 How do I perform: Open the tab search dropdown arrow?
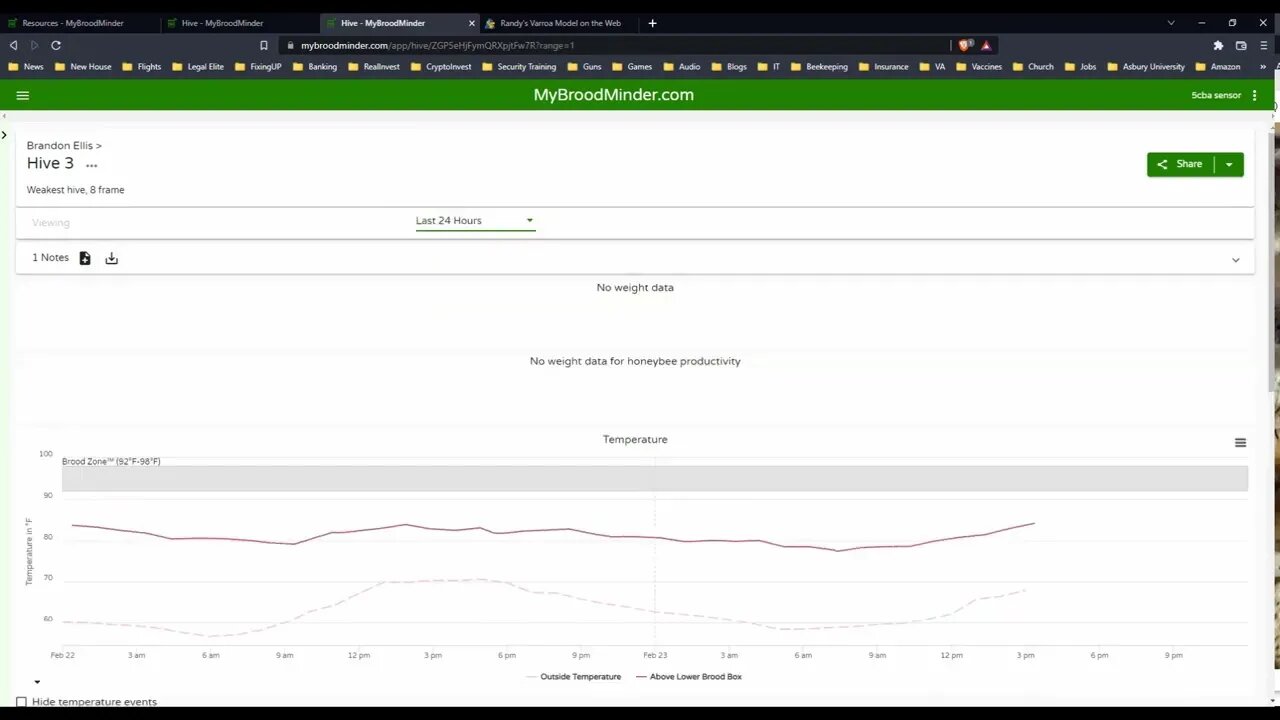1171,23
